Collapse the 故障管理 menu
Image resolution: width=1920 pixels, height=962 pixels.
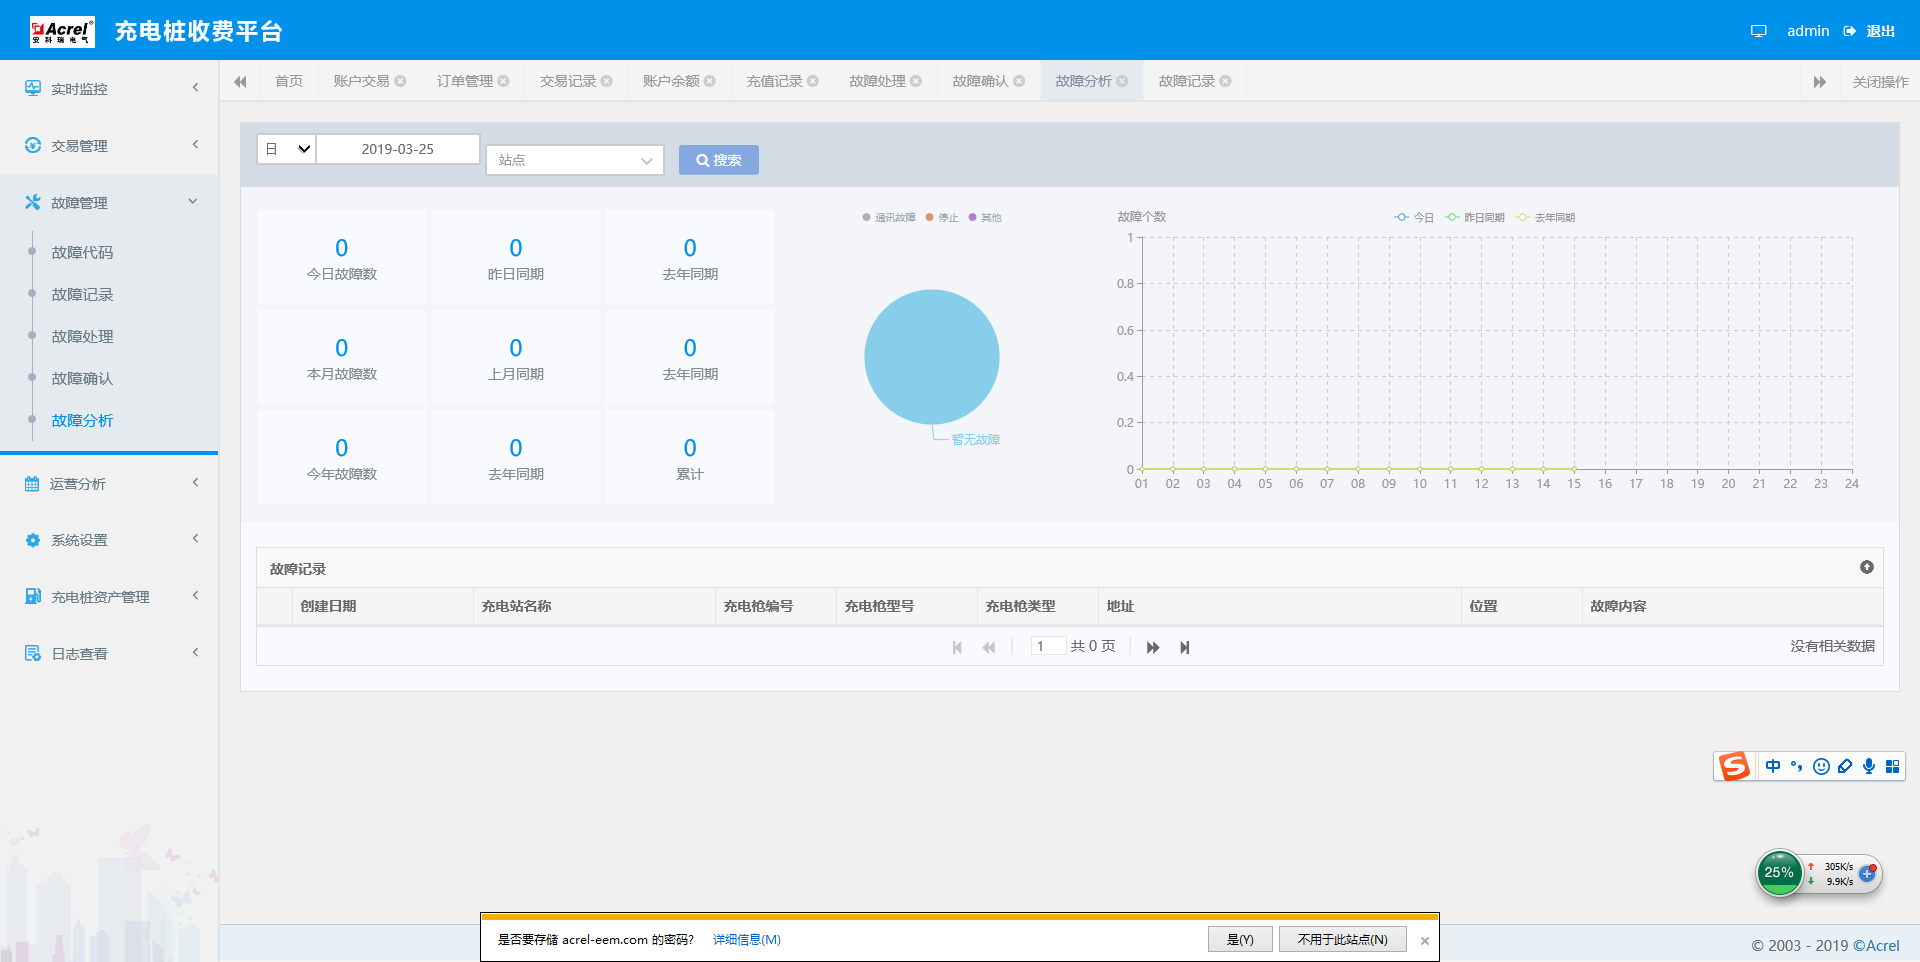click(x=193, y=202)
